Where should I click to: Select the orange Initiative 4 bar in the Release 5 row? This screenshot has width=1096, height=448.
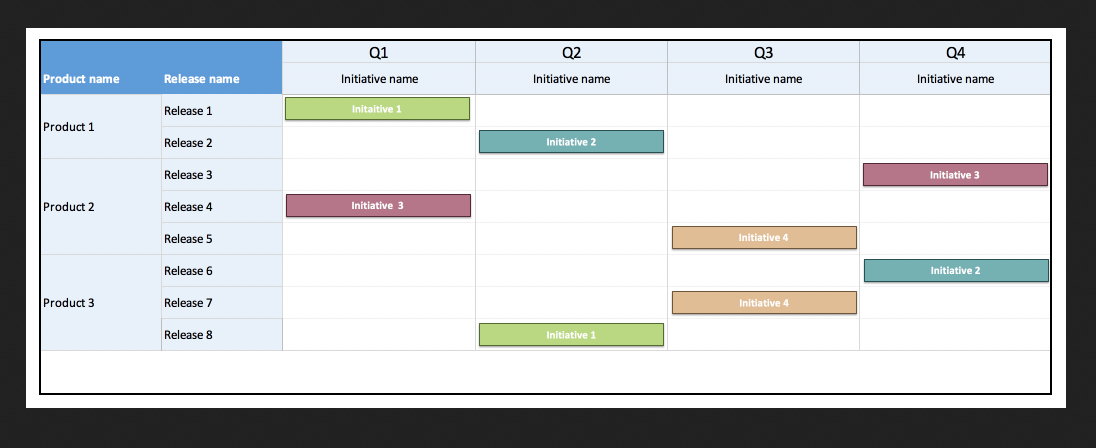764,238
